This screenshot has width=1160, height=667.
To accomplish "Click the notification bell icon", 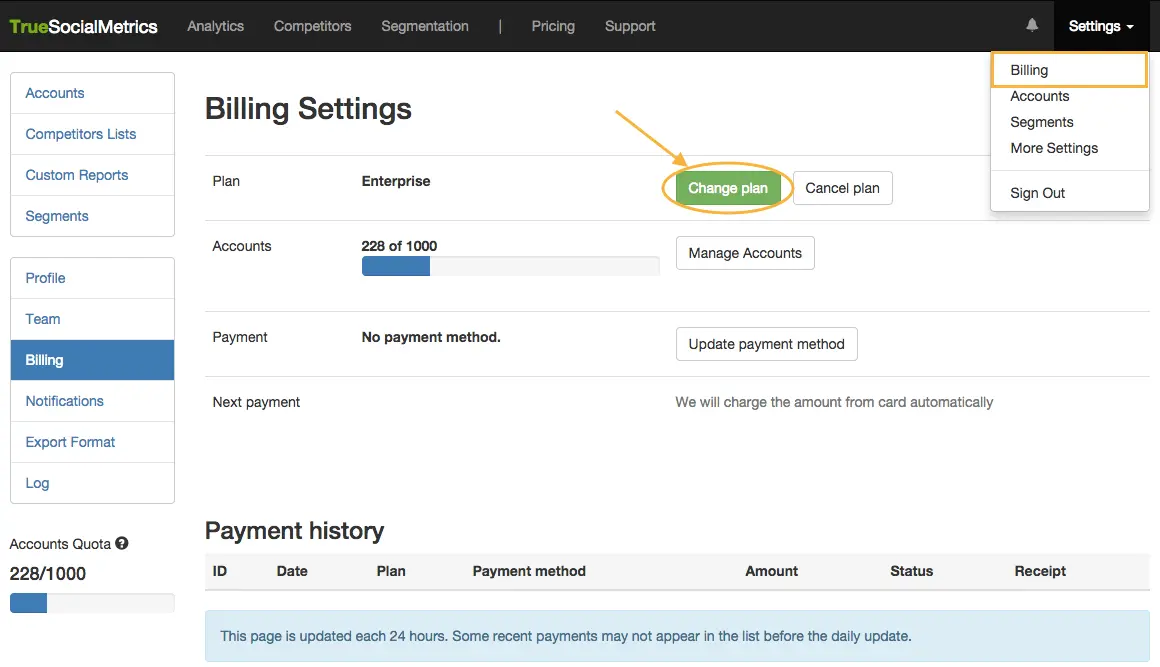I will (x=1032, y=26).
